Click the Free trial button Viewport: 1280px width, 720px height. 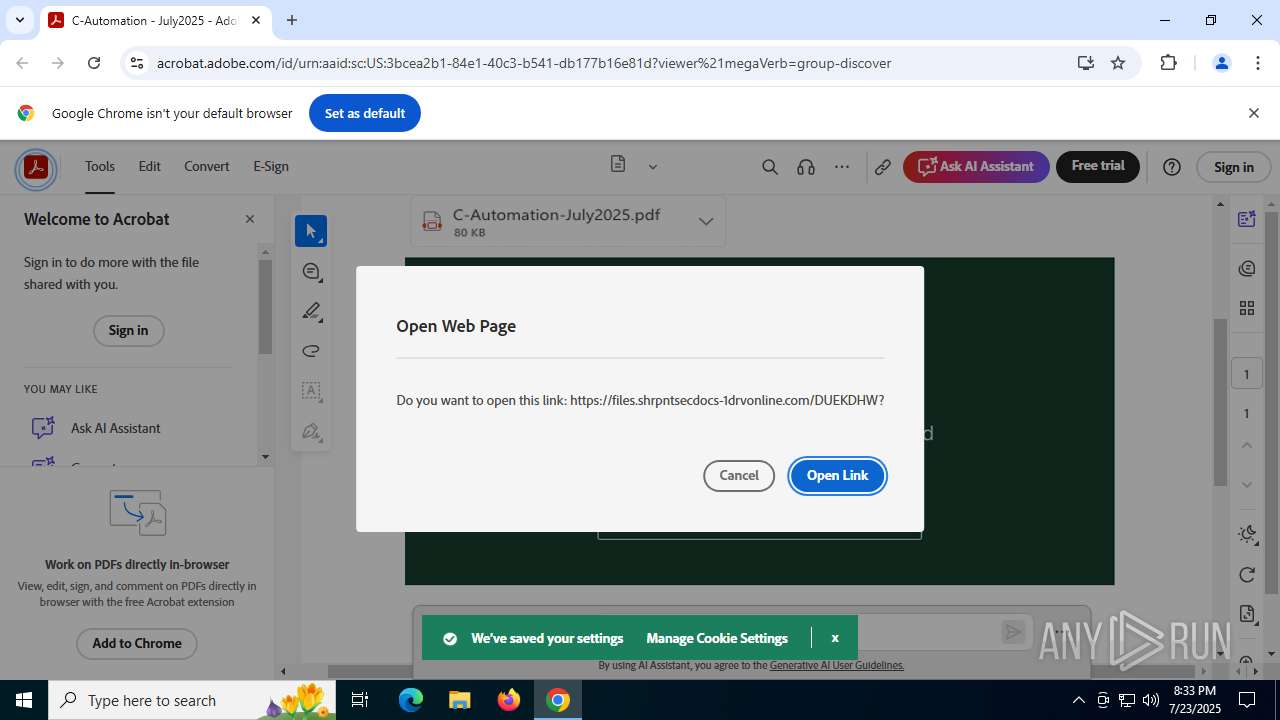pyautogui.click(x=1098, y=166)
